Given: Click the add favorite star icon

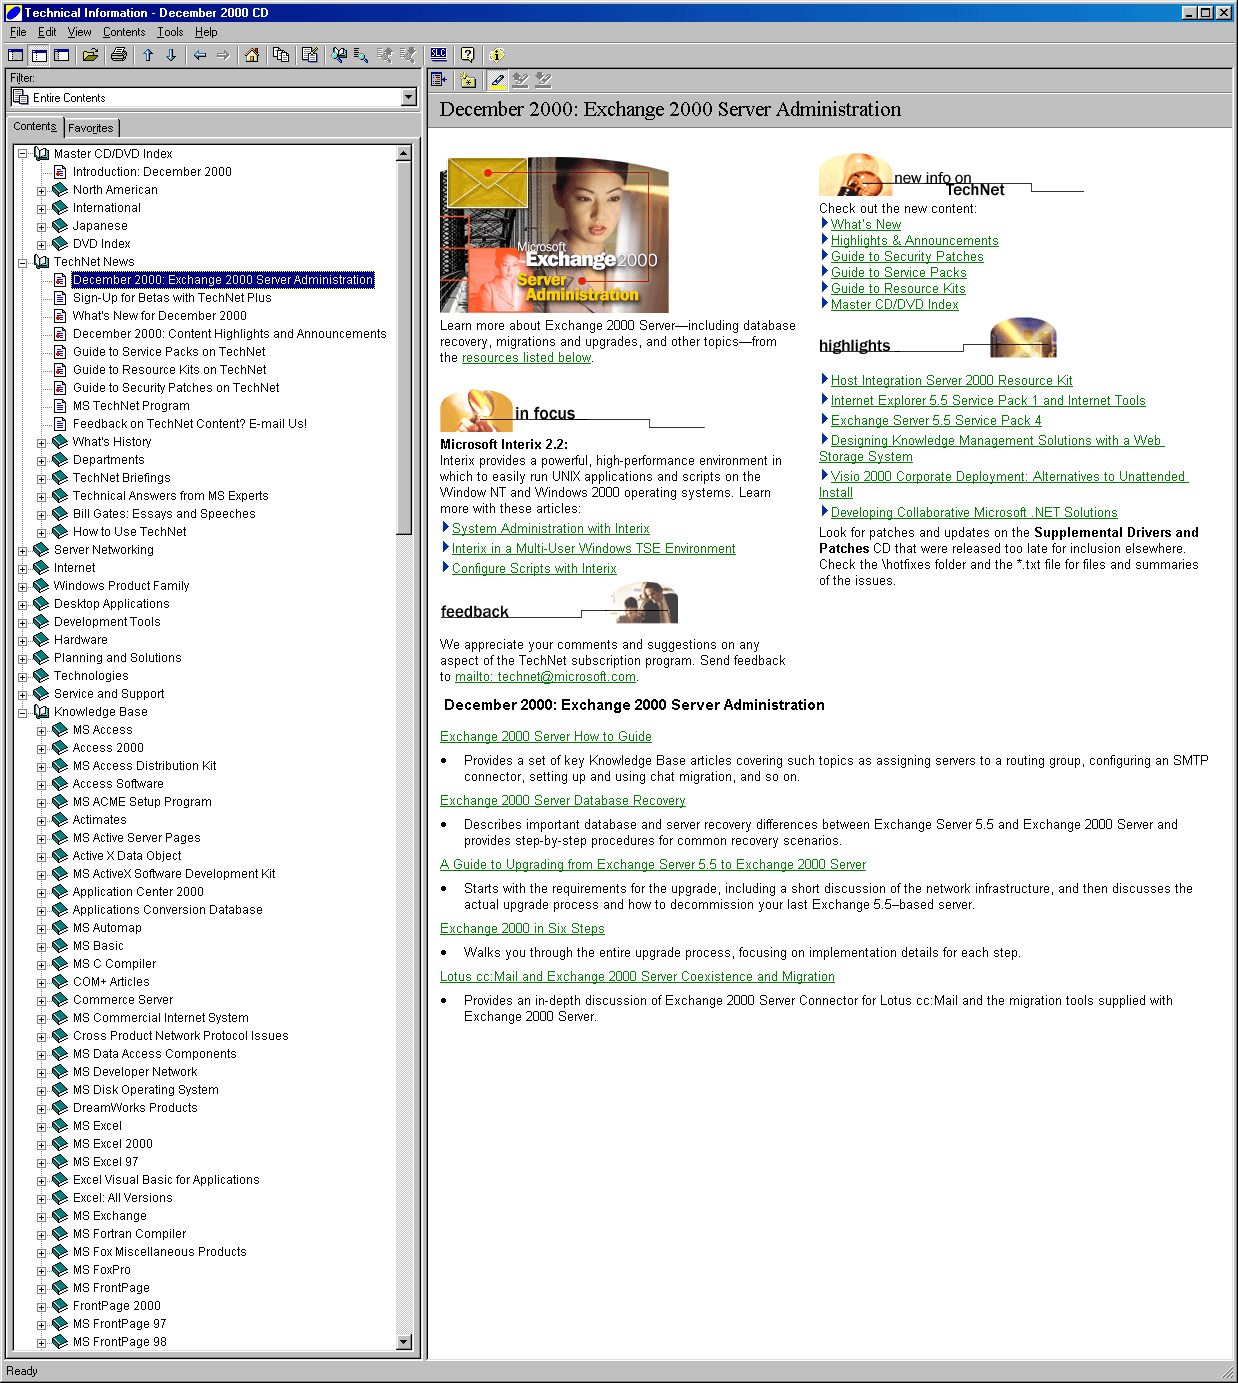Looking at the screenshot, I should click(468, 80).
